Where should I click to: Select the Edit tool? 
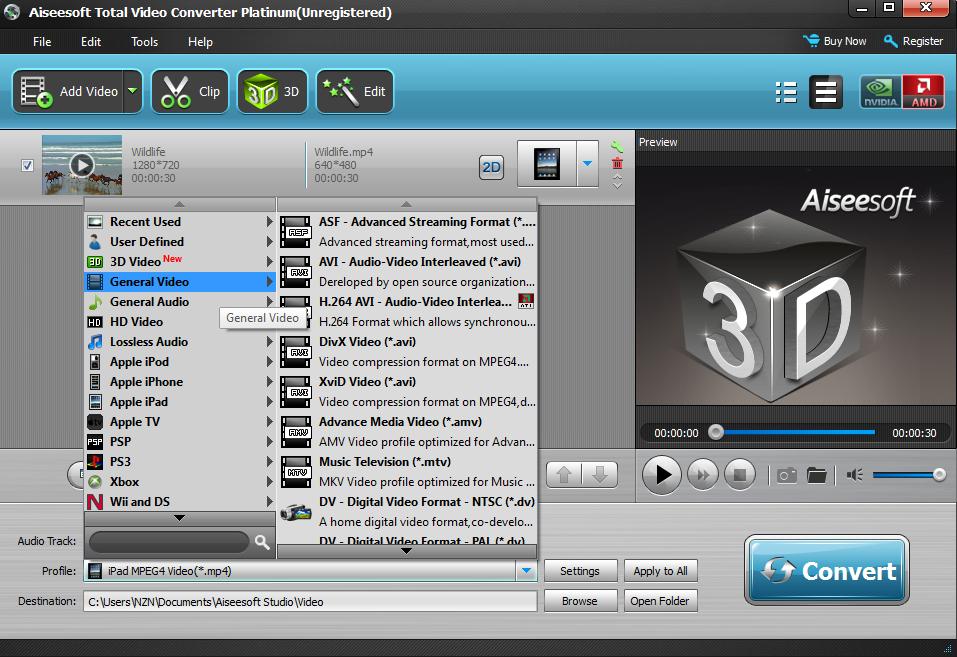[354, 90]
